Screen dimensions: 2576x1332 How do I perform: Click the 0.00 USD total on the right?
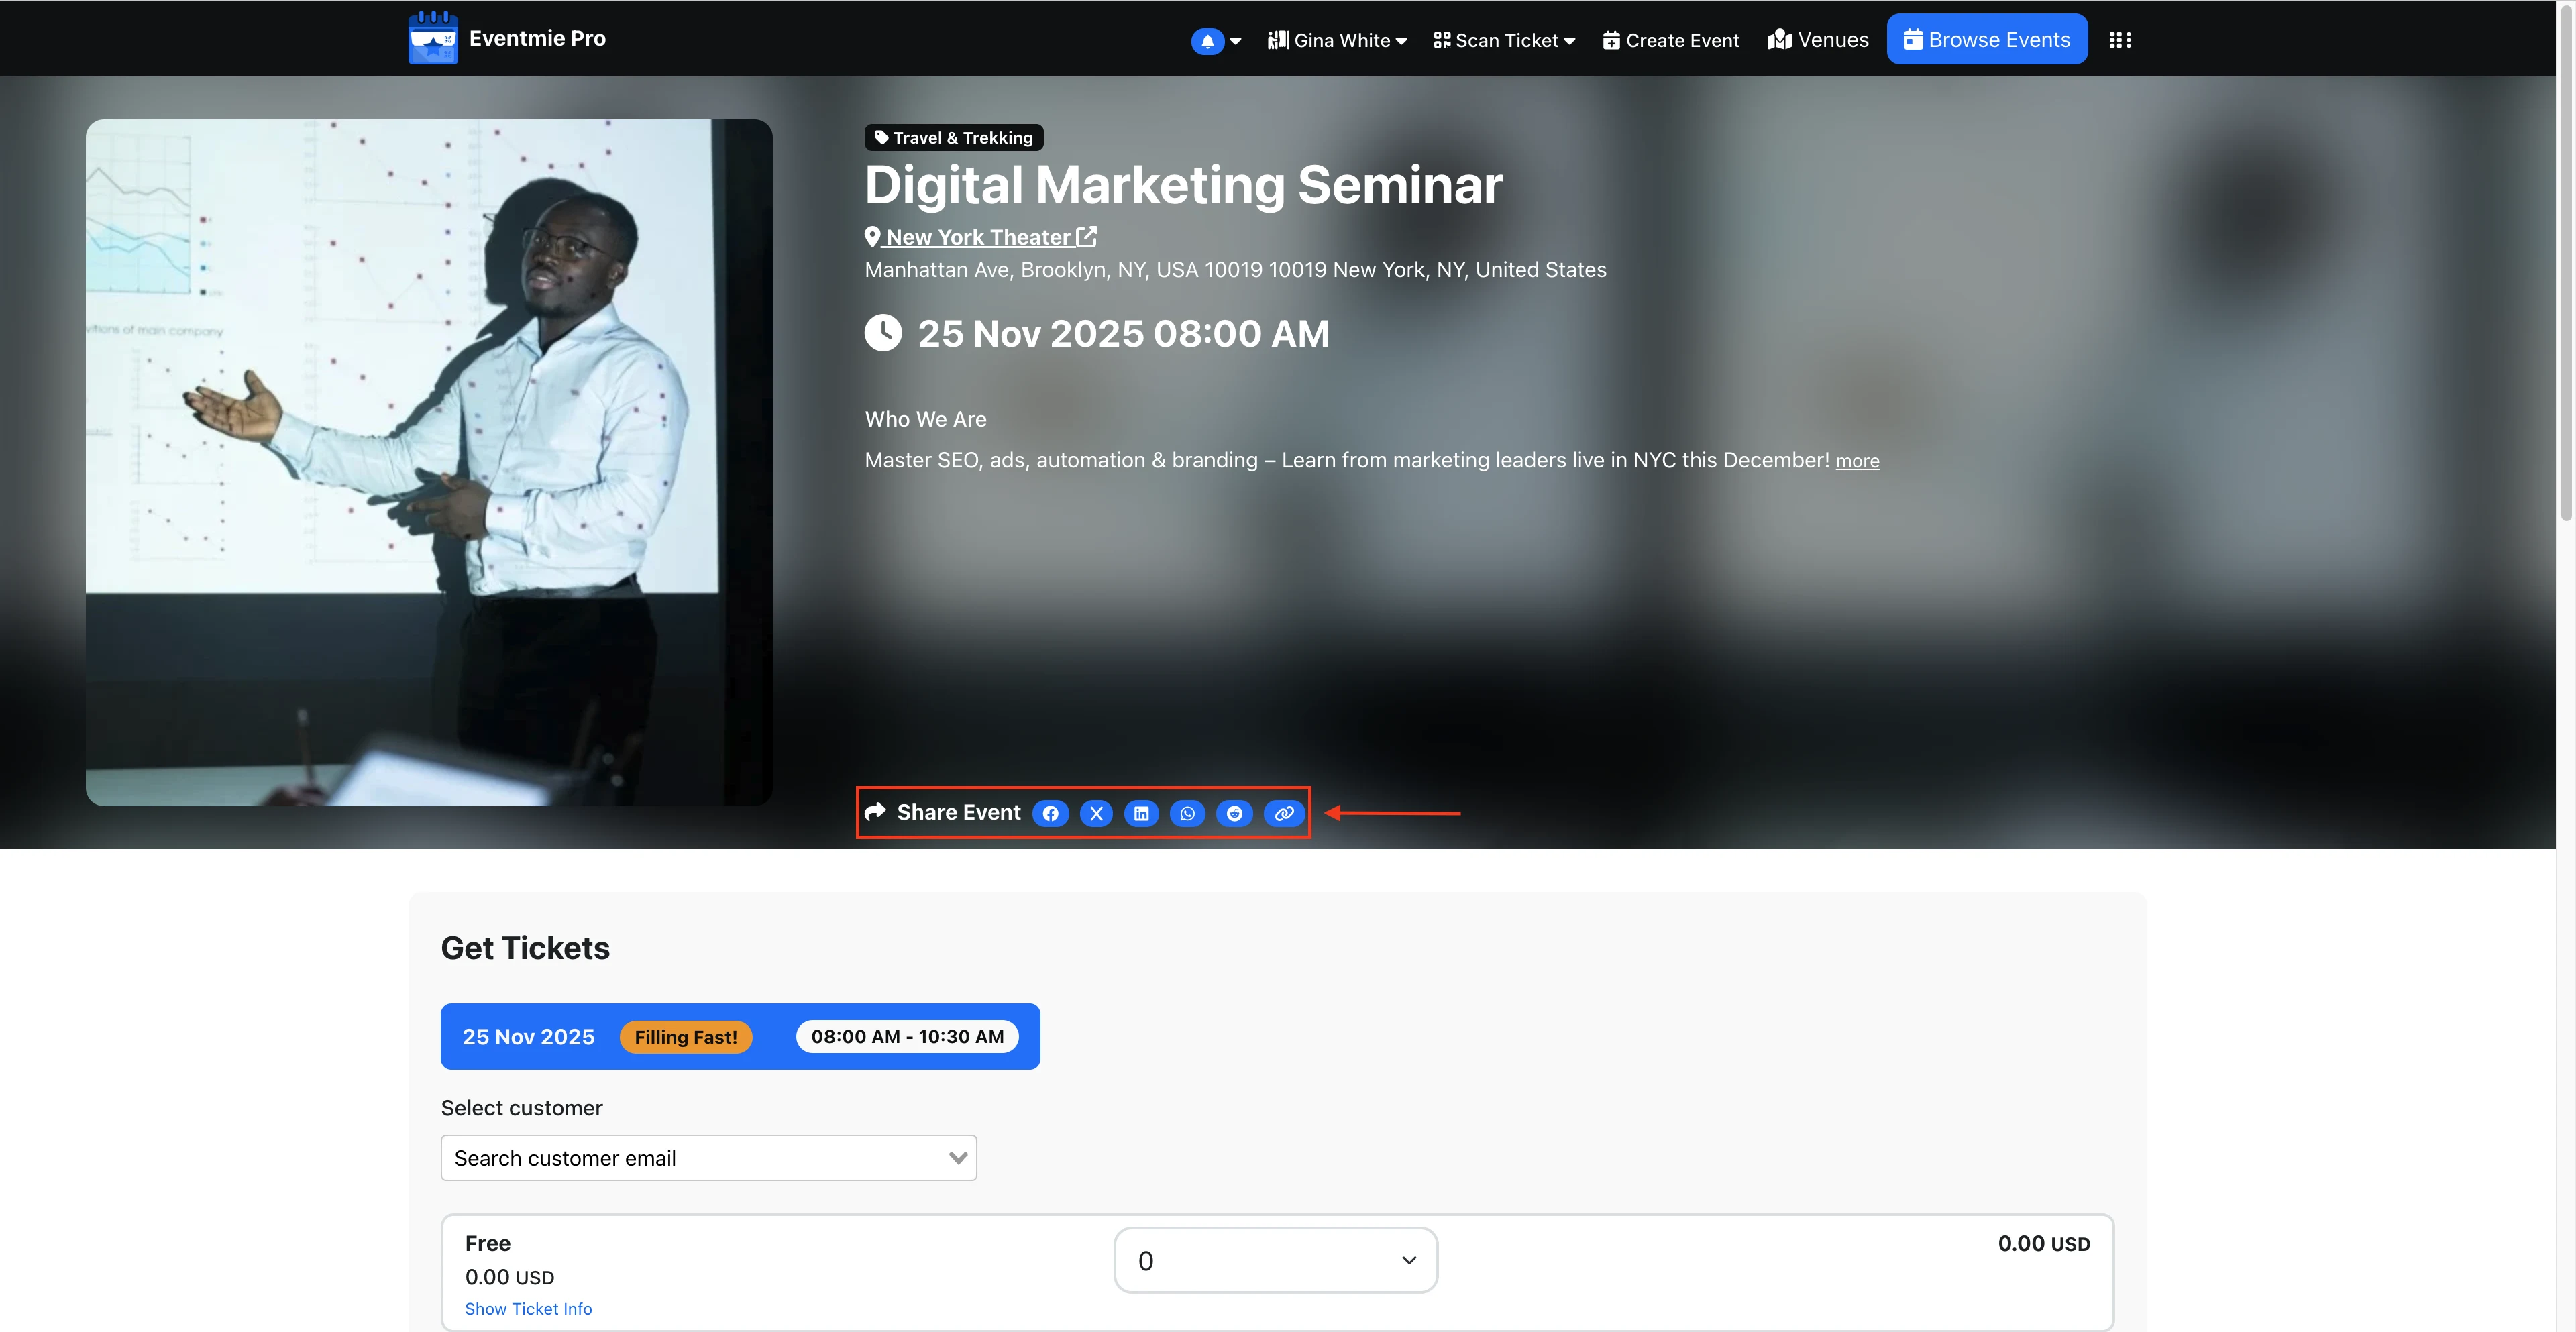tap(2044, 1244)
